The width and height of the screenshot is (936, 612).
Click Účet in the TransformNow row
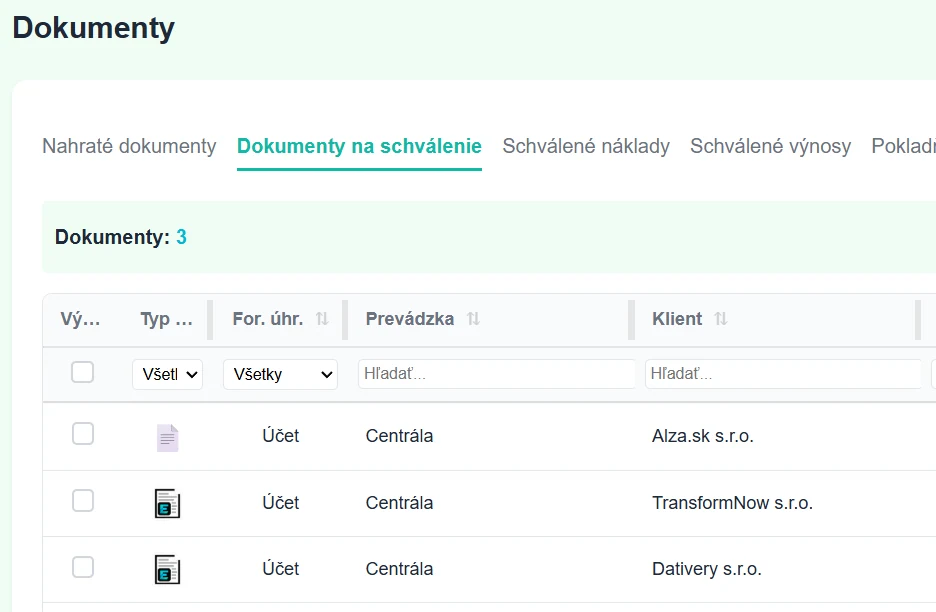pyautogui.click(x=281, y=502)
